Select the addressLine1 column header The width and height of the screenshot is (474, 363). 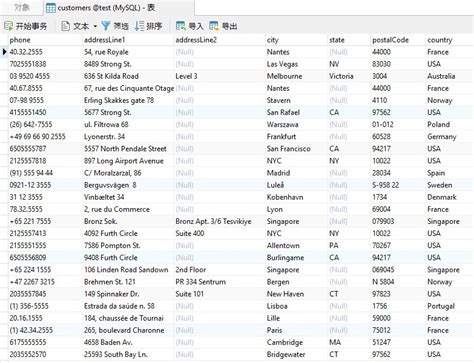[128, 40]
